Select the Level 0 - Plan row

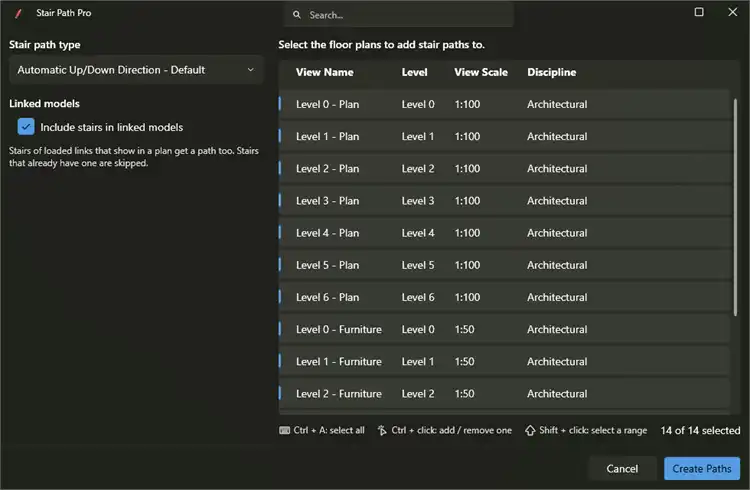pos(504,104)
